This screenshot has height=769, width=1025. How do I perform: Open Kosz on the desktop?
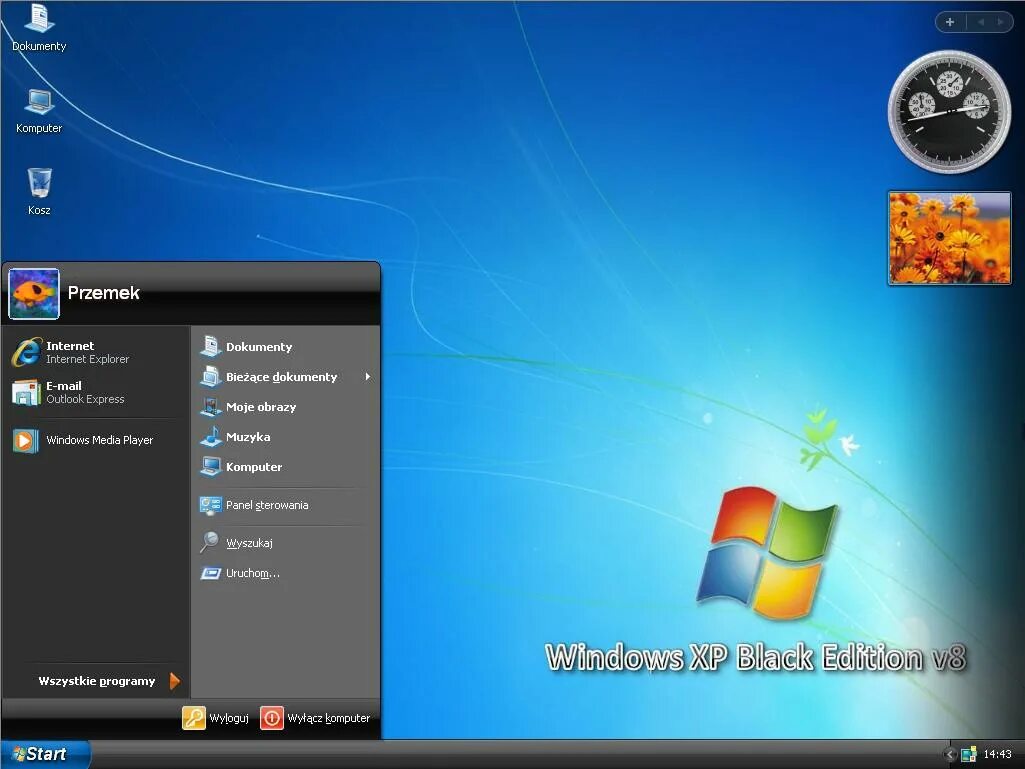39,185
